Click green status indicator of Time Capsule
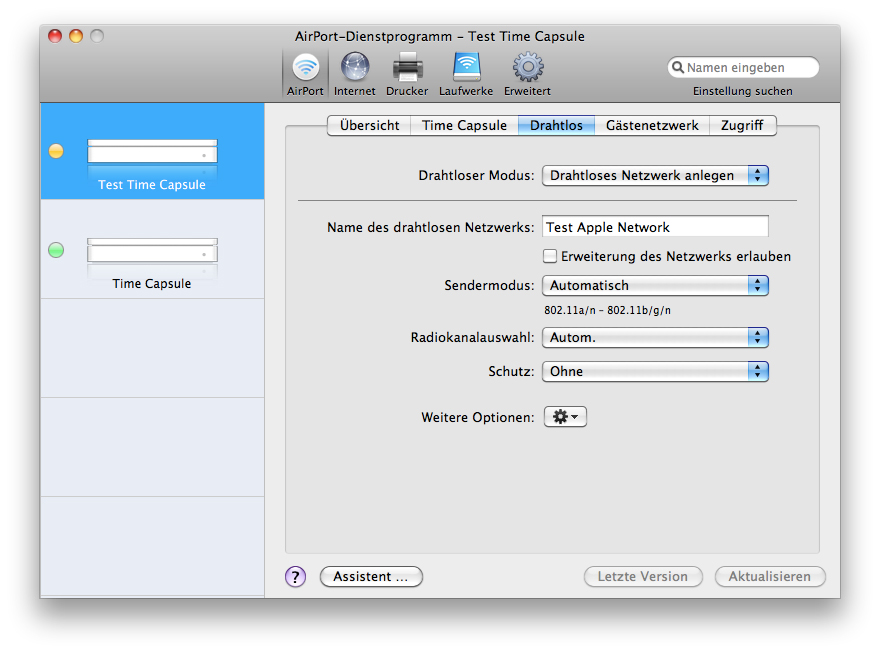Image resolution: width=880 pixels, height=653 pixels. click(56, 250)
